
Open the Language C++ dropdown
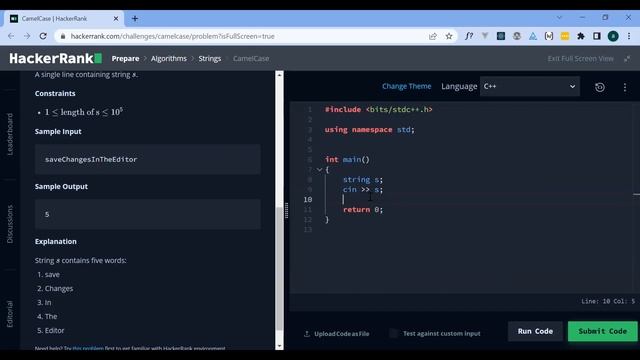(x=529, y=86)
